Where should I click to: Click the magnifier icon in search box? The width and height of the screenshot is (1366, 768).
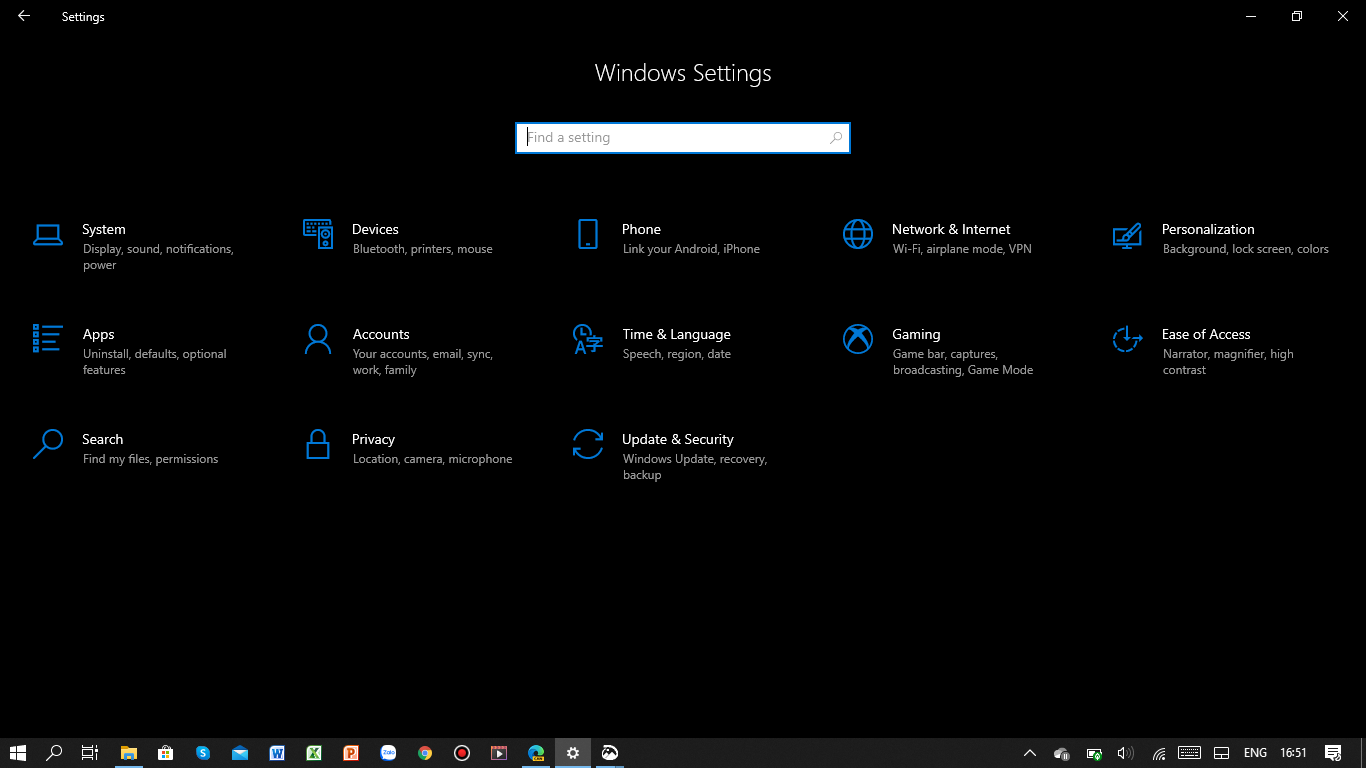[836, 138]
